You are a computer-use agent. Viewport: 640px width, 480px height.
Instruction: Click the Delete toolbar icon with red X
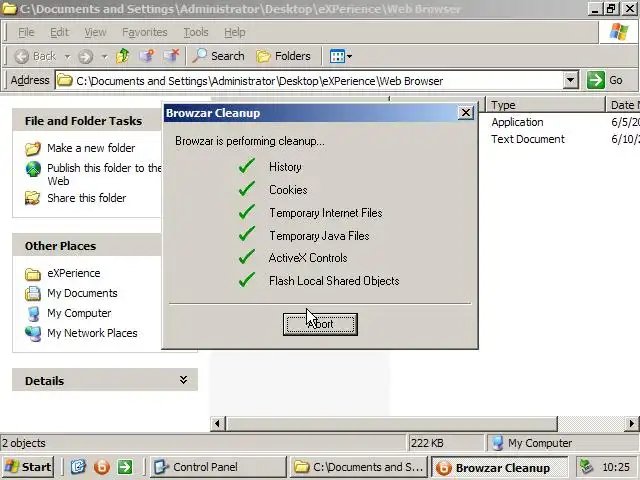click(171, 56)
